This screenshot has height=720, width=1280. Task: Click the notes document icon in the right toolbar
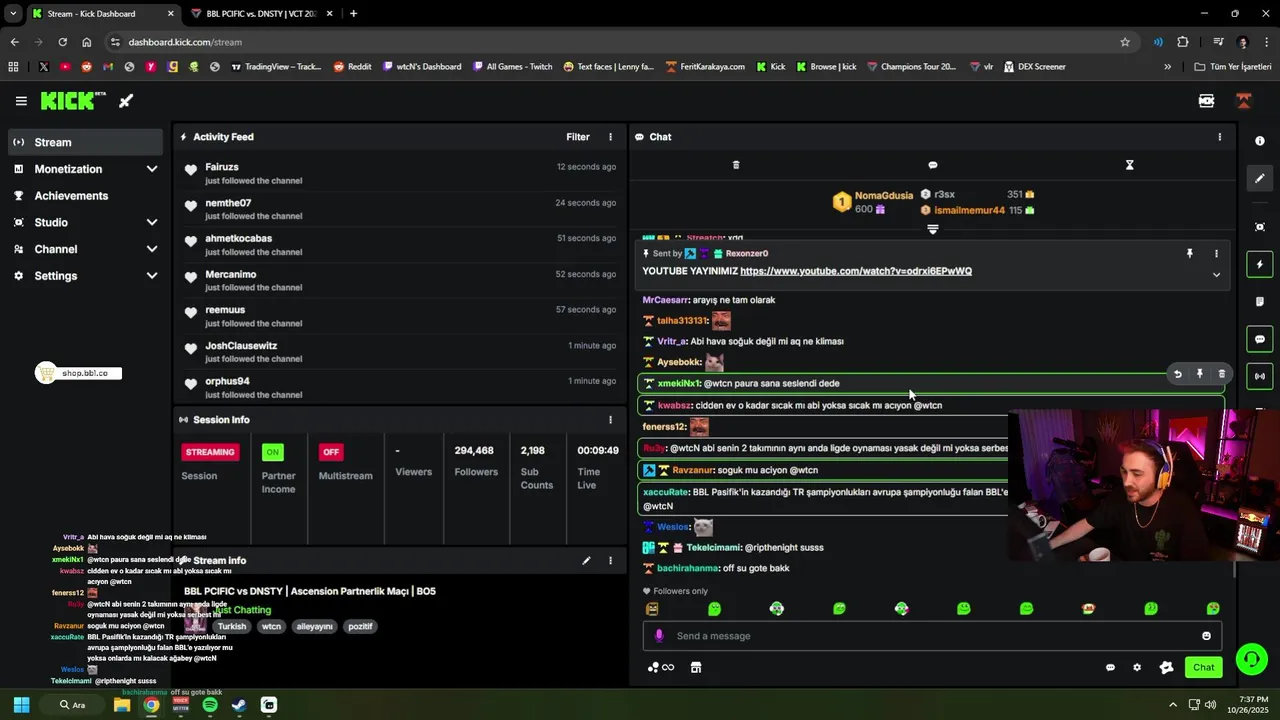[x=1260, y=301]
